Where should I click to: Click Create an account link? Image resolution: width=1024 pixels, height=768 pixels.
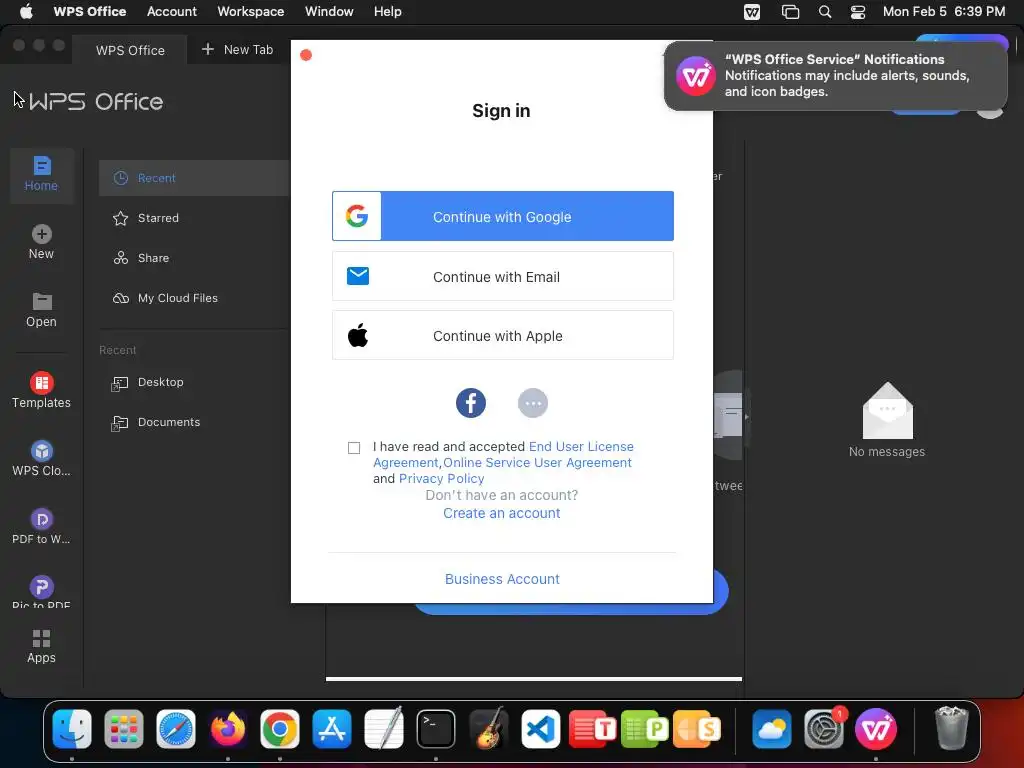[502, 513]
